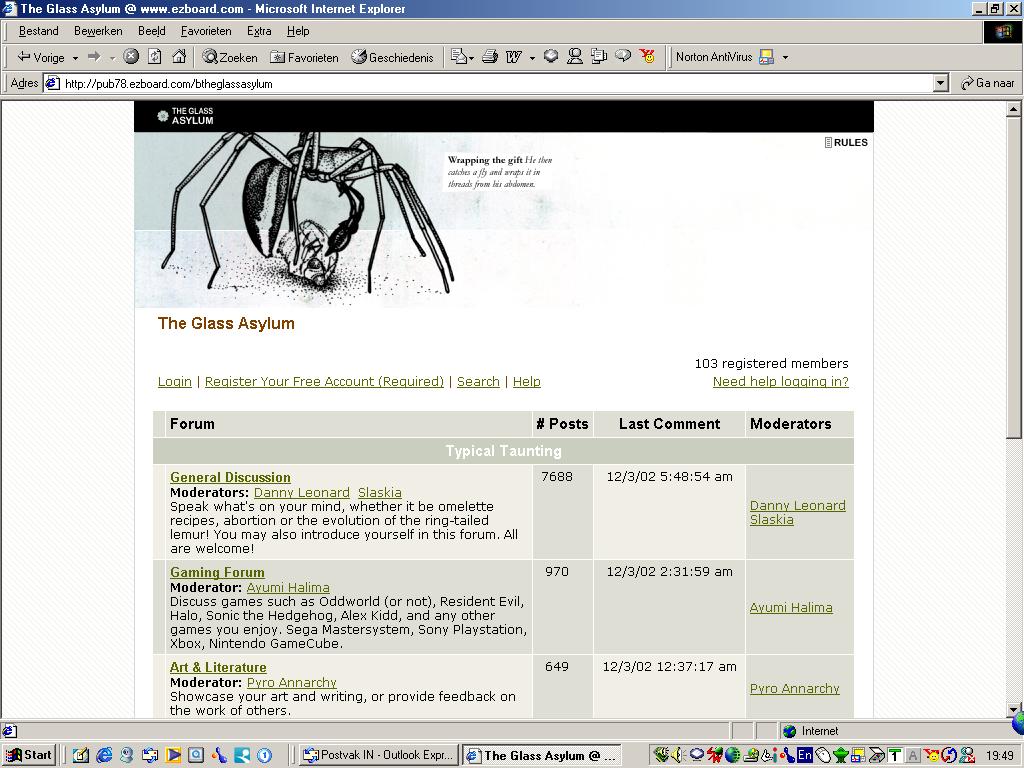Click the Login link
The image size is (1024, 768).
[174, 381]
